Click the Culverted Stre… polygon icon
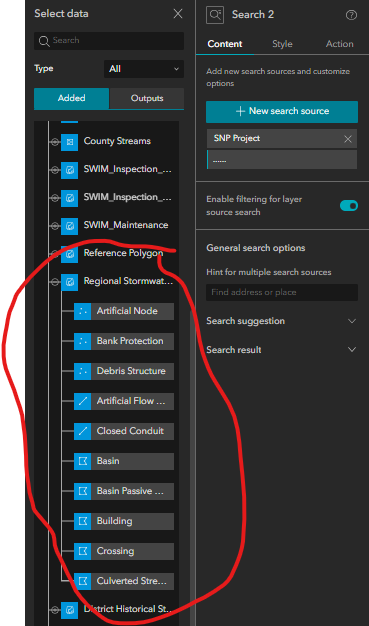 [83, 581]
